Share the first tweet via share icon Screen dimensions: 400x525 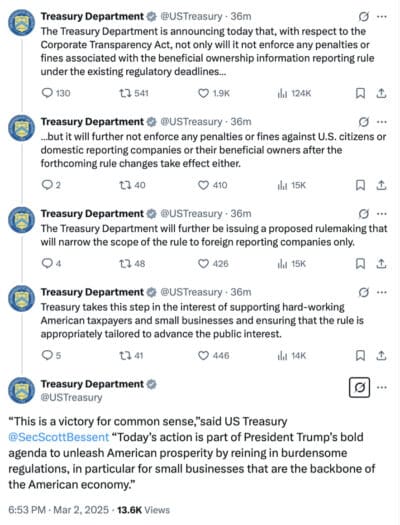[381, 93]
